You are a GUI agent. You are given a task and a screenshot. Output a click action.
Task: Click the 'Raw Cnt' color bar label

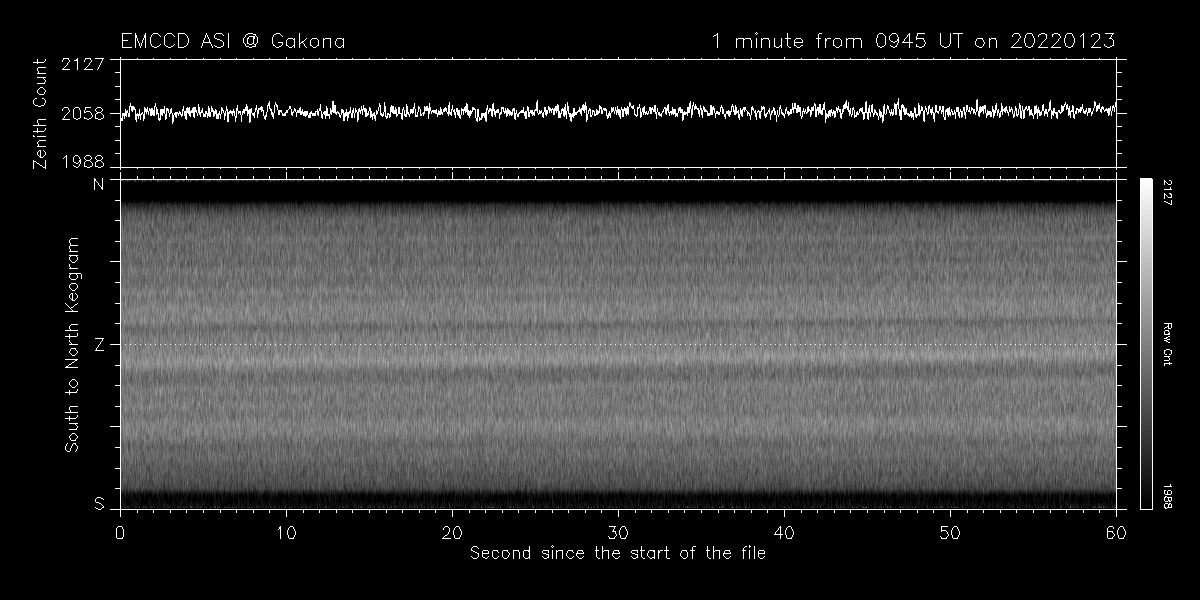coord(1167,344)
